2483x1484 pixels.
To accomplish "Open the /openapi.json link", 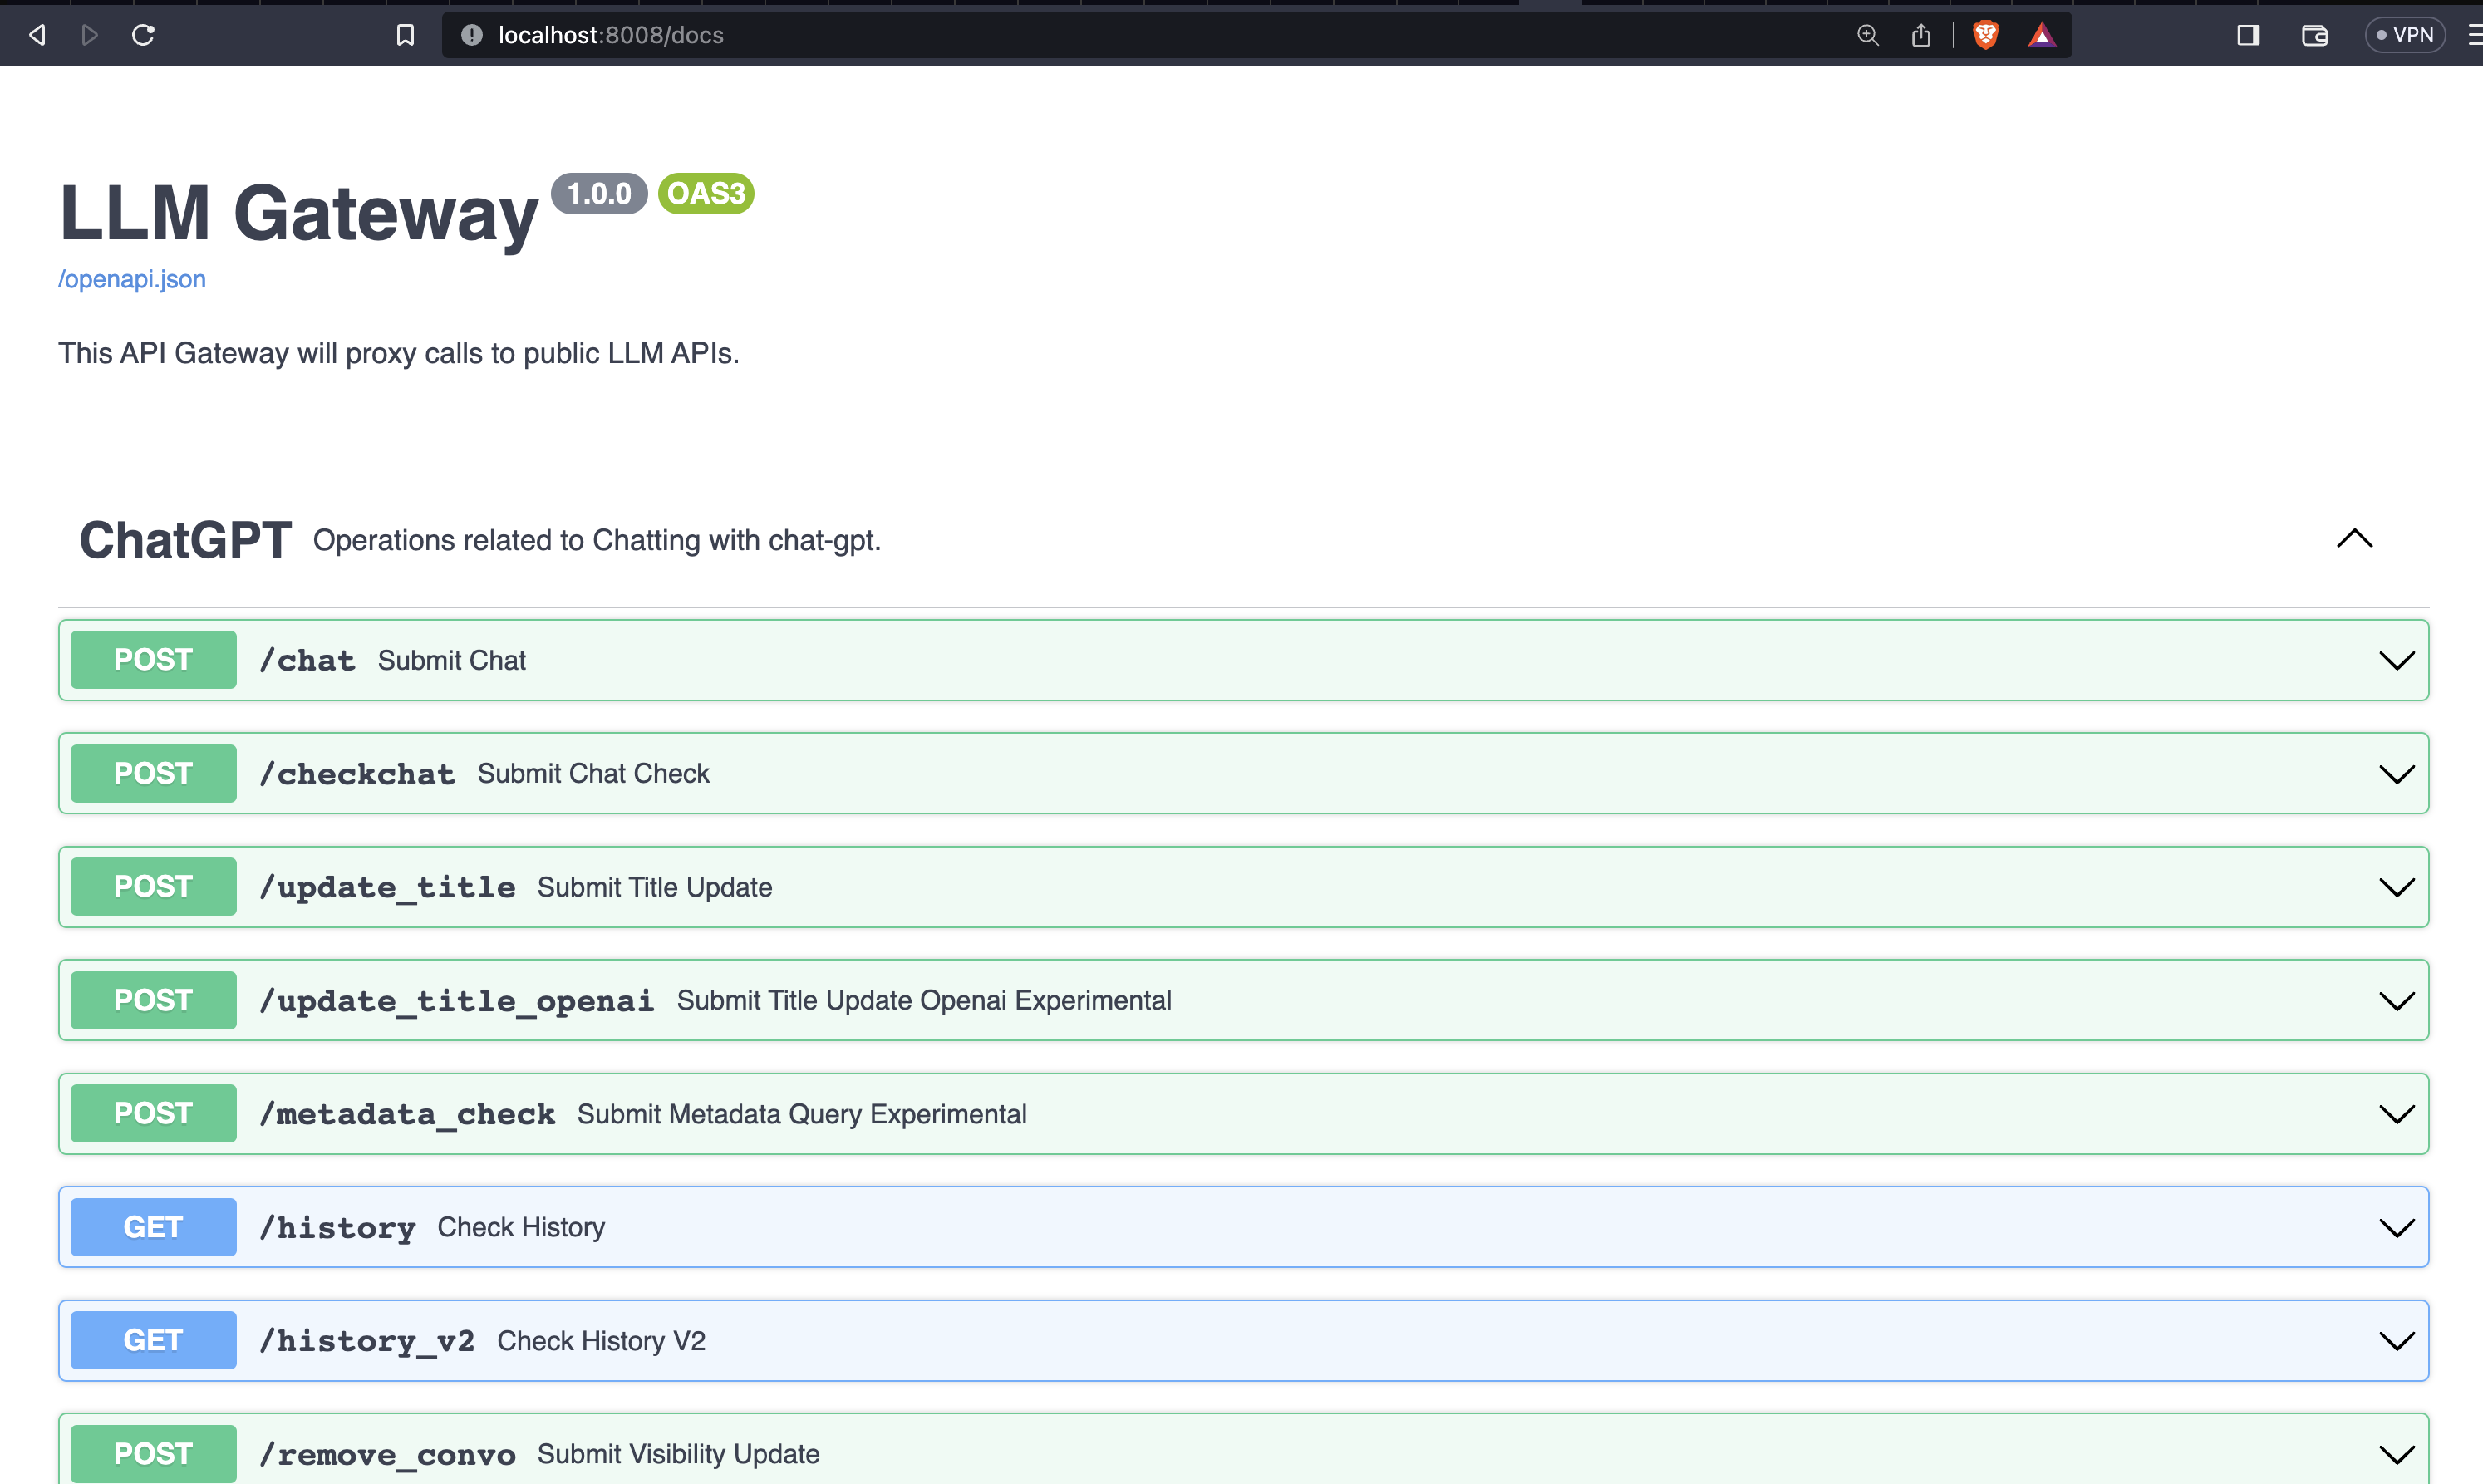I will (x=132, y=279).
